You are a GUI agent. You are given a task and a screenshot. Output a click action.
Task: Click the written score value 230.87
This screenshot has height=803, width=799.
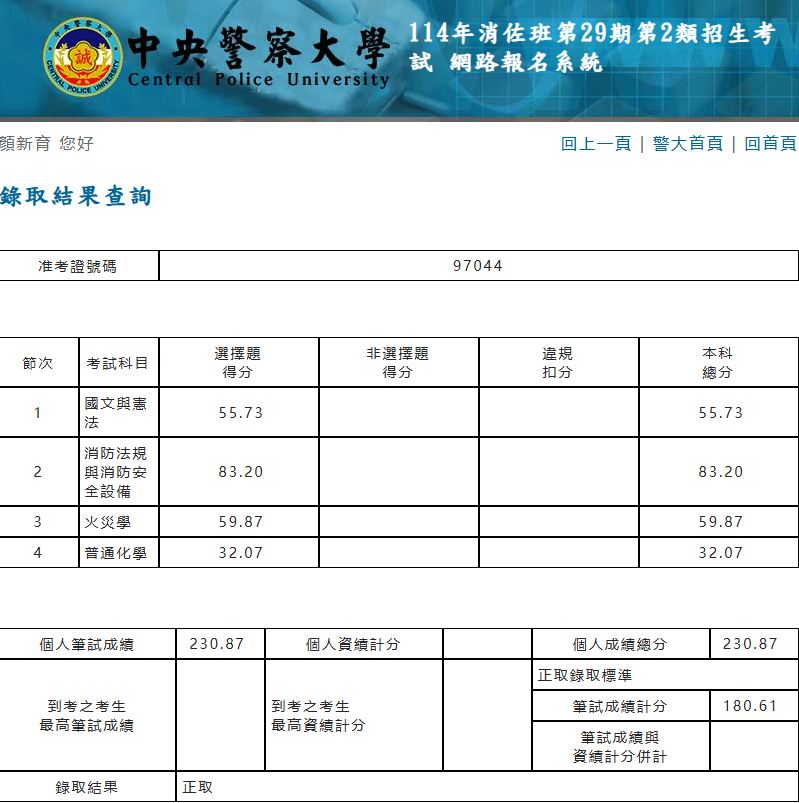tap(217, 644)
